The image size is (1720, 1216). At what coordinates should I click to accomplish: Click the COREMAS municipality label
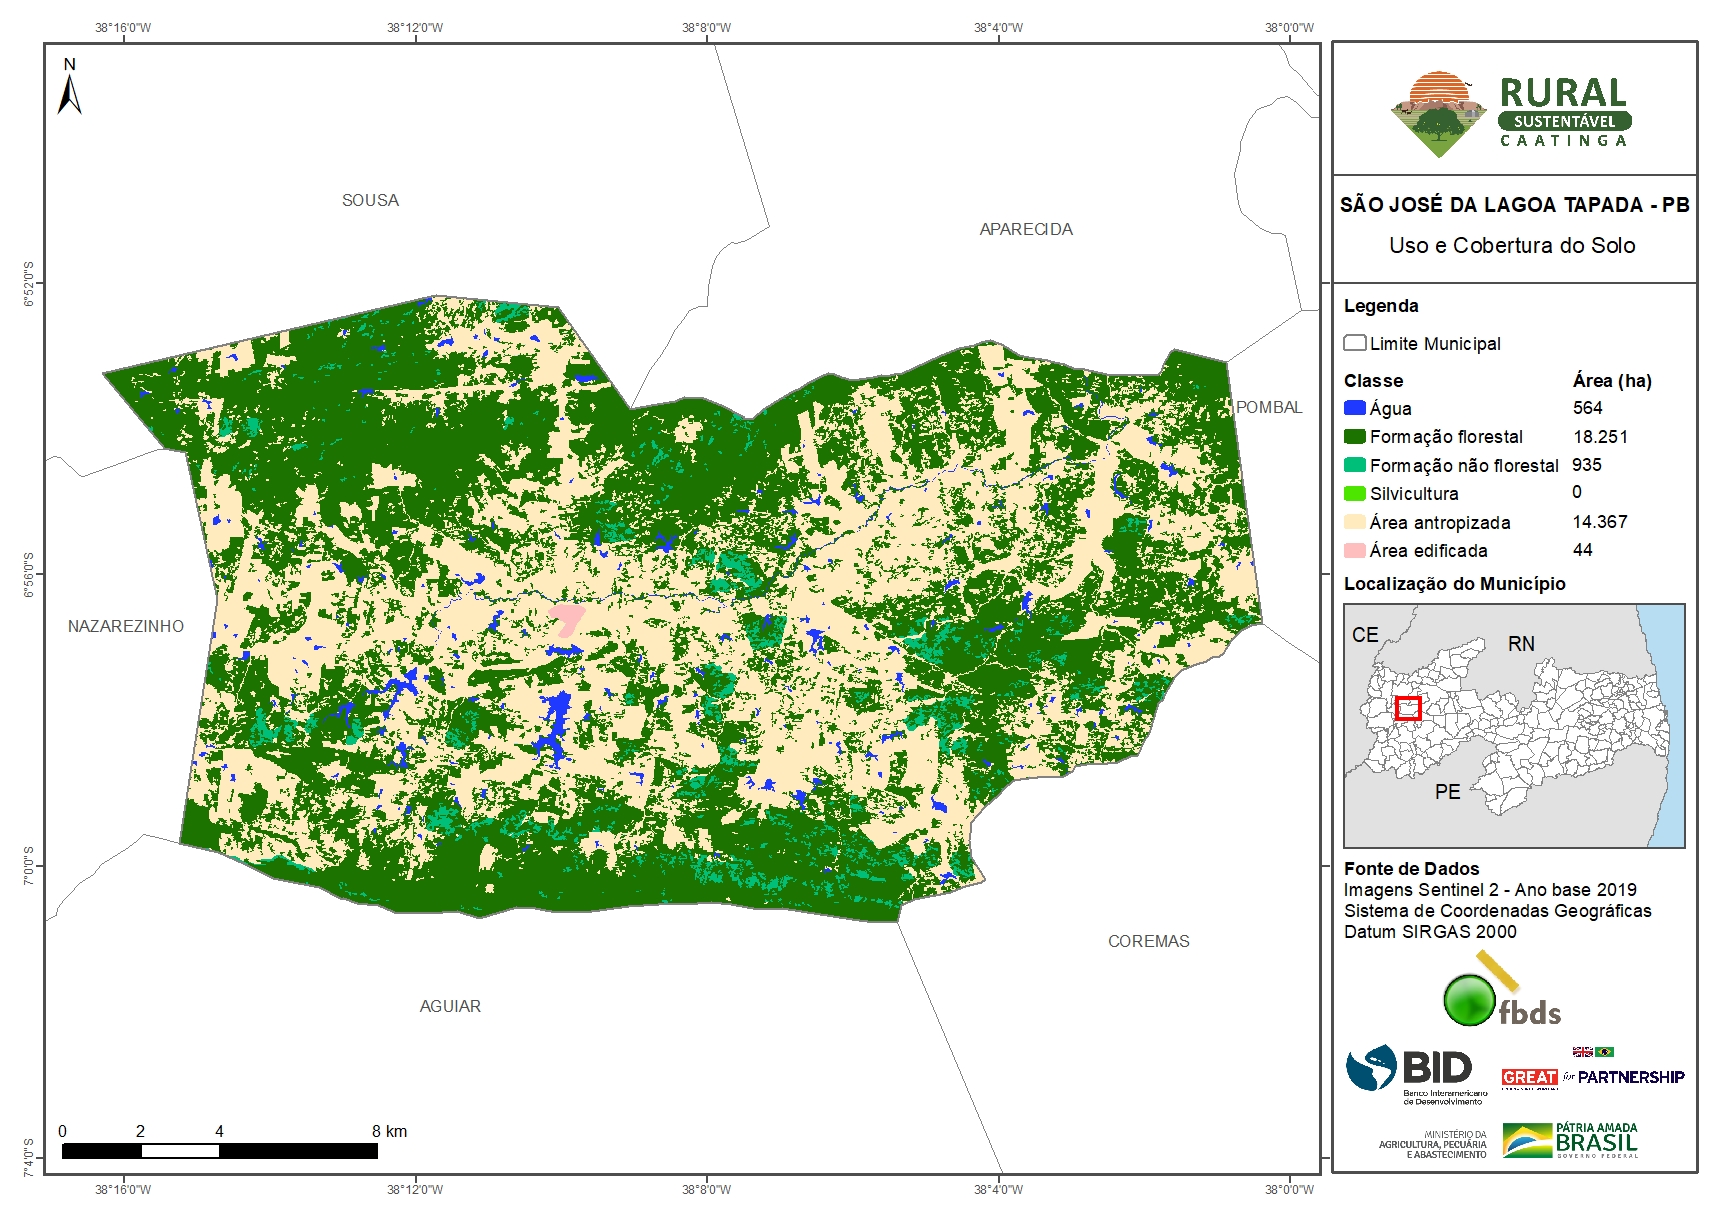click(1148, 941)
